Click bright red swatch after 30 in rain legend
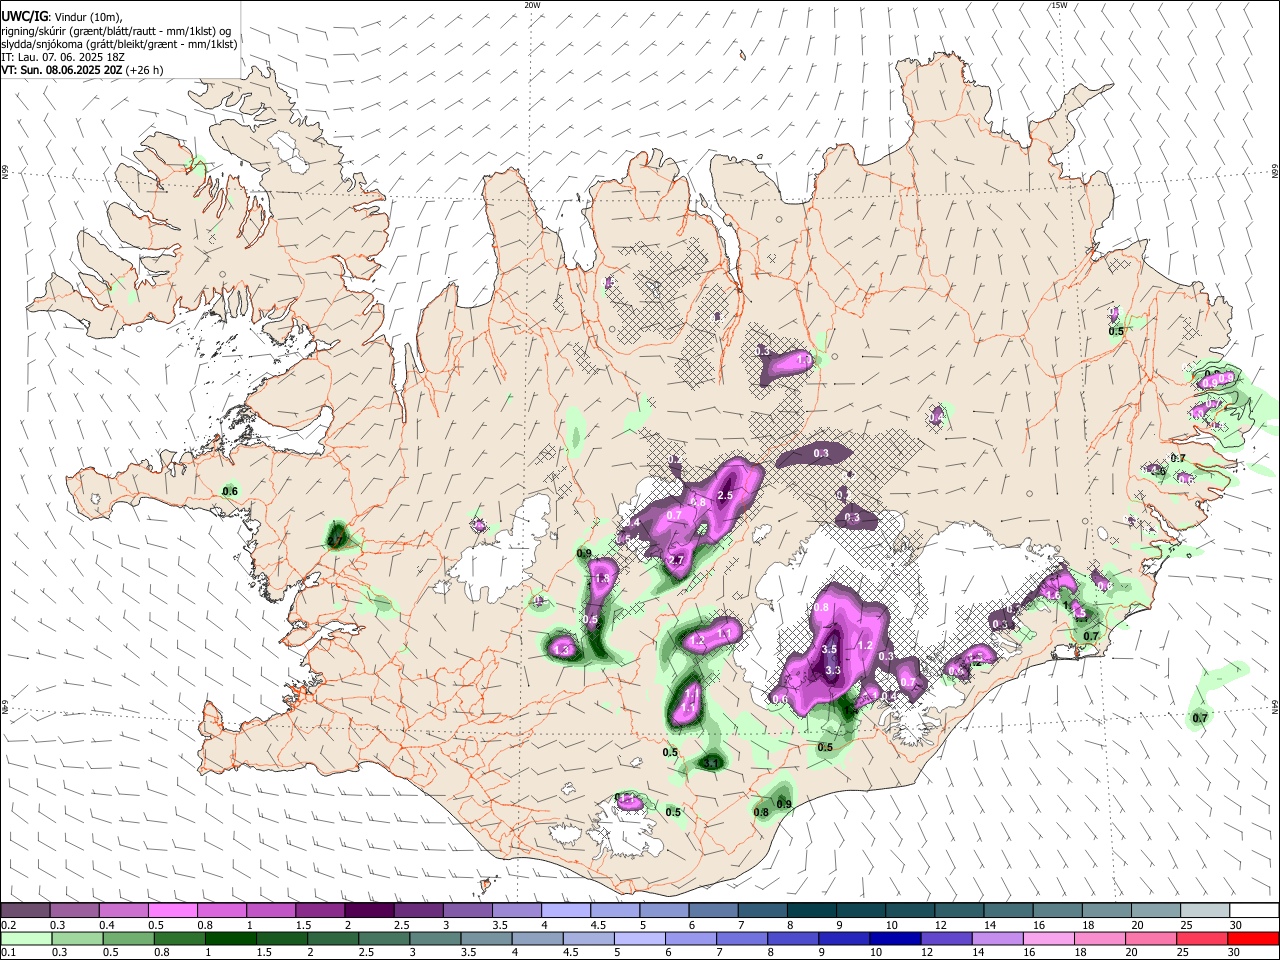This screenshot has width=1280, height=960. tap(1255, 939)
